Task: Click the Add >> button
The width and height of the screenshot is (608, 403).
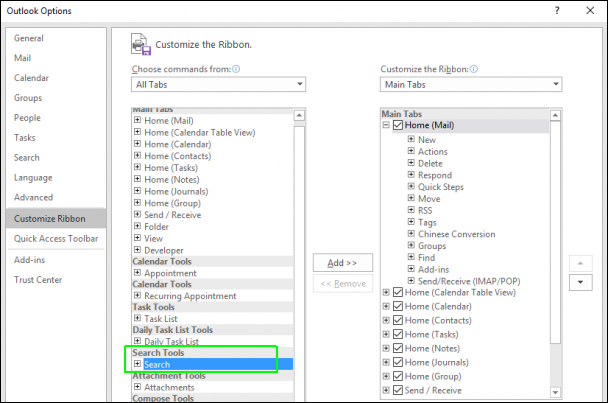Action: click(x=343, y=263)
